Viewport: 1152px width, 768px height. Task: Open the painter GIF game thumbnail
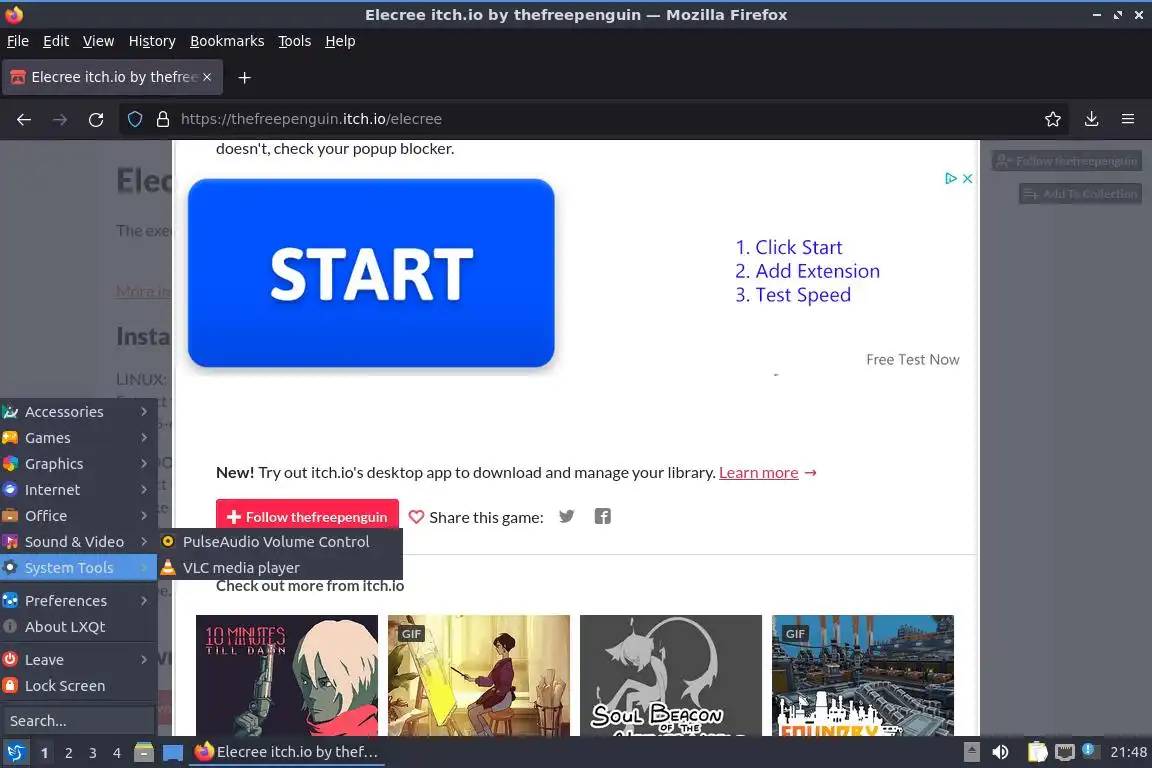[x=479, y=675]
